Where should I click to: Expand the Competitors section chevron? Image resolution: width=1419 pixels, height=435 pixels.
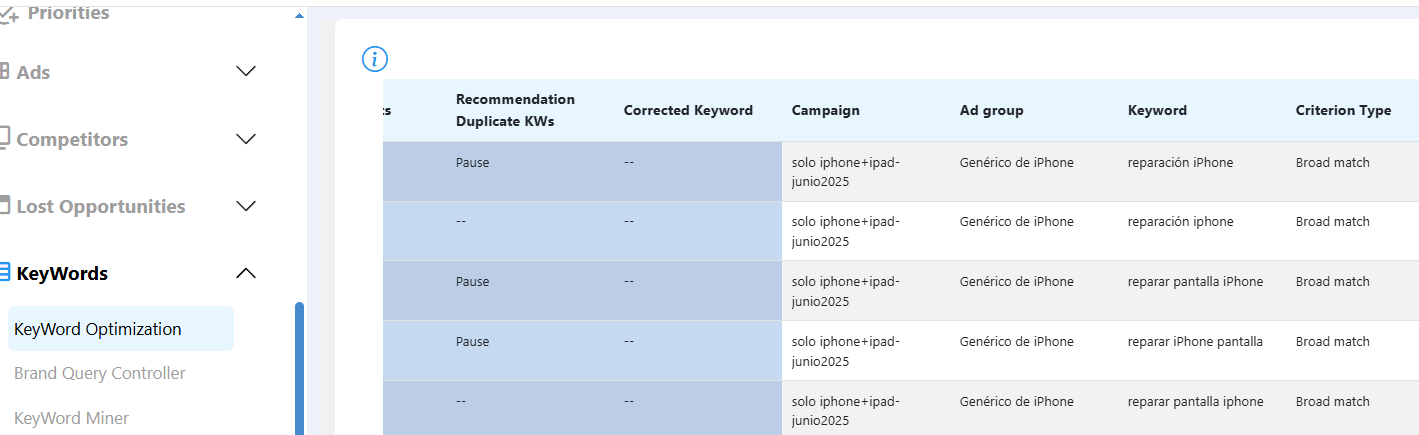(245, 138)
